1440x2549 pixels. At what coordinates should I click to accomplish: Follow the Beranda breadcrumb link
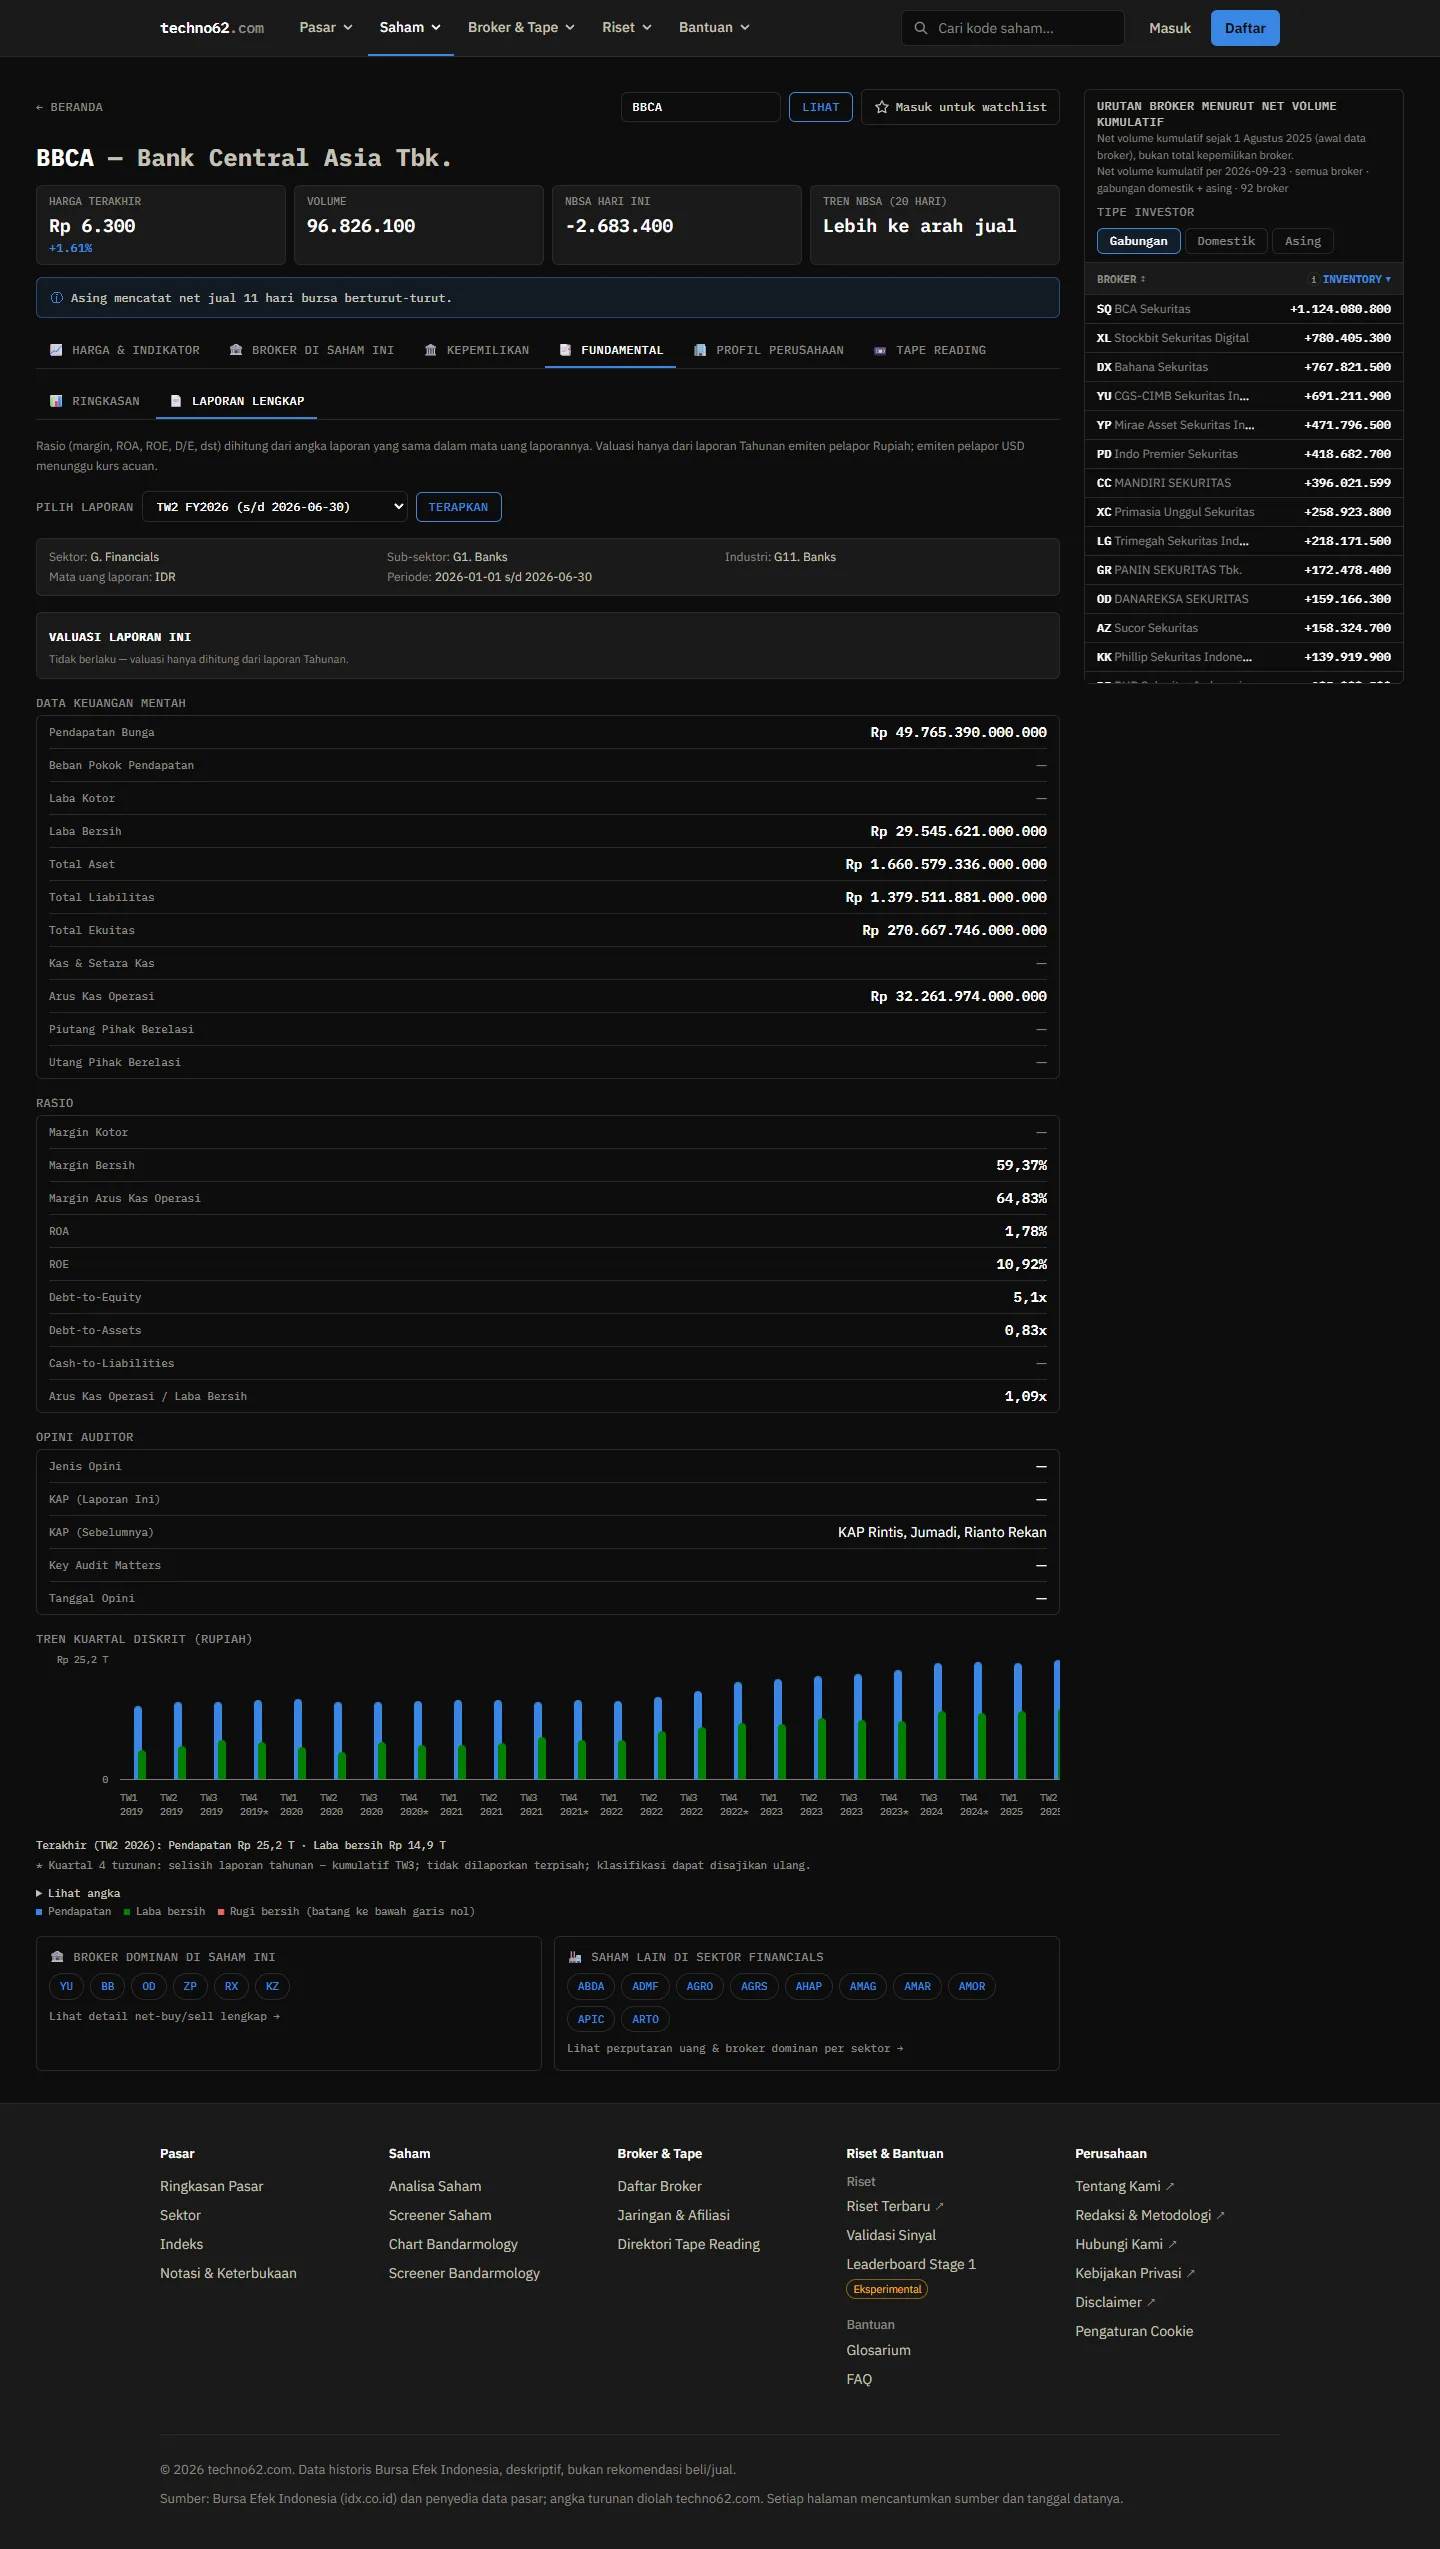point(70,107)
